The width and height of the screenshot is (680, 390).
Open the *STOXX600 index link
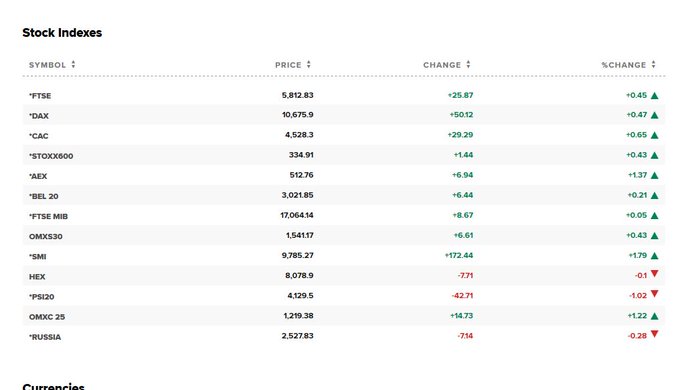[51, 156]
